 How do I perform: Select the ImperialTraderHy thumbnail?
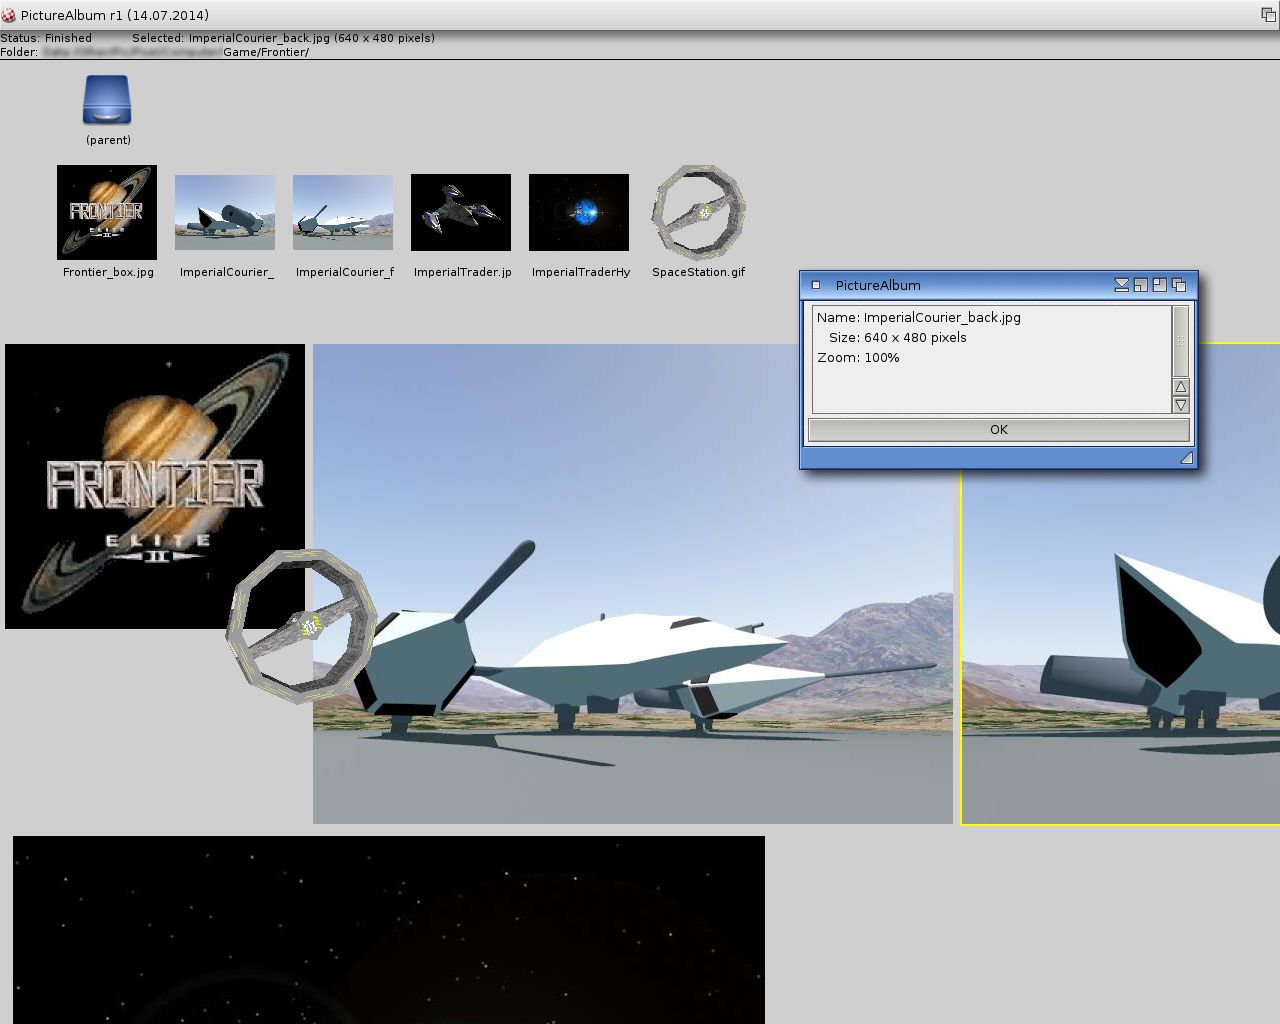(579, 212)
